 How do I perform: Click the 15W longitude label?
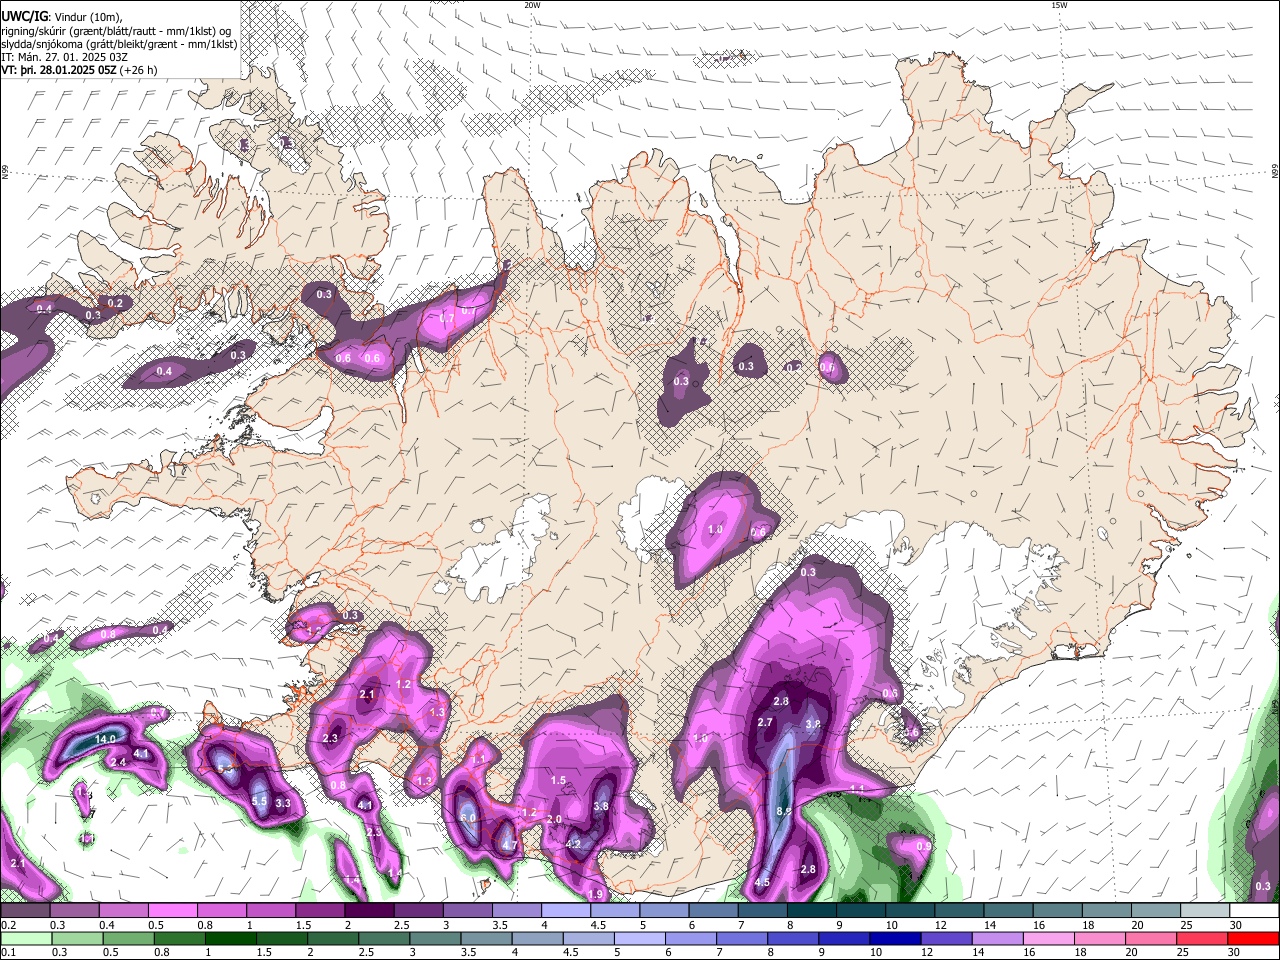(x=1059, y=5)
